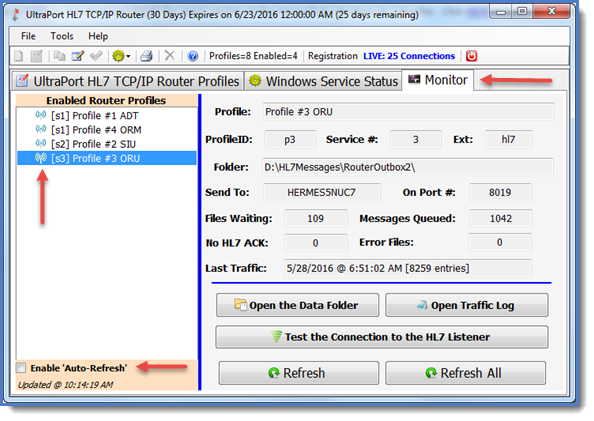The width and height of the screenshot is (594, 421).
Task: Click Test the Connection to the HL7 Listener
Action: (x=381, y=337)
